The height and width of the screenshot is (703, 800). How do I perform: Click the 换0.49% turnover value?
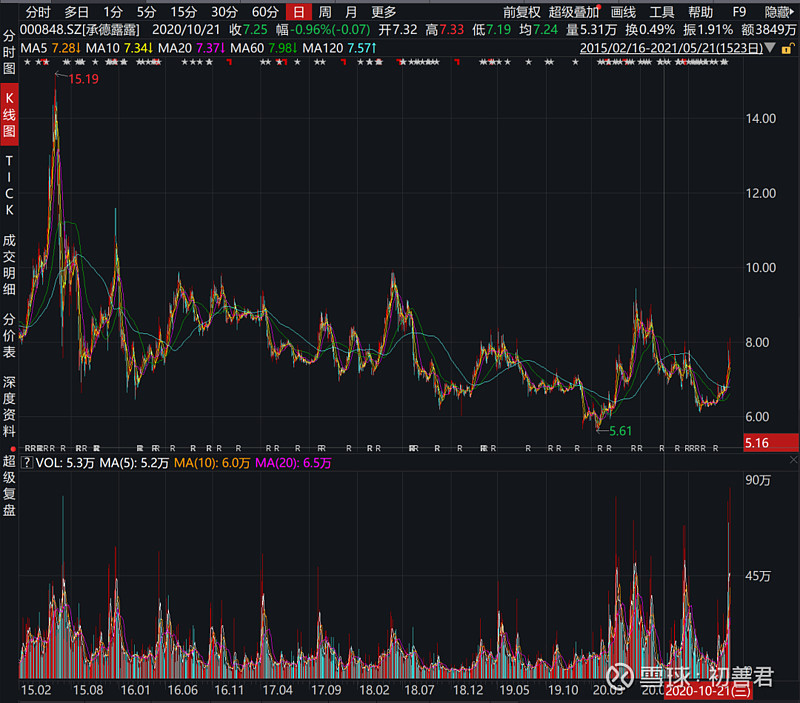coord(650,30)
